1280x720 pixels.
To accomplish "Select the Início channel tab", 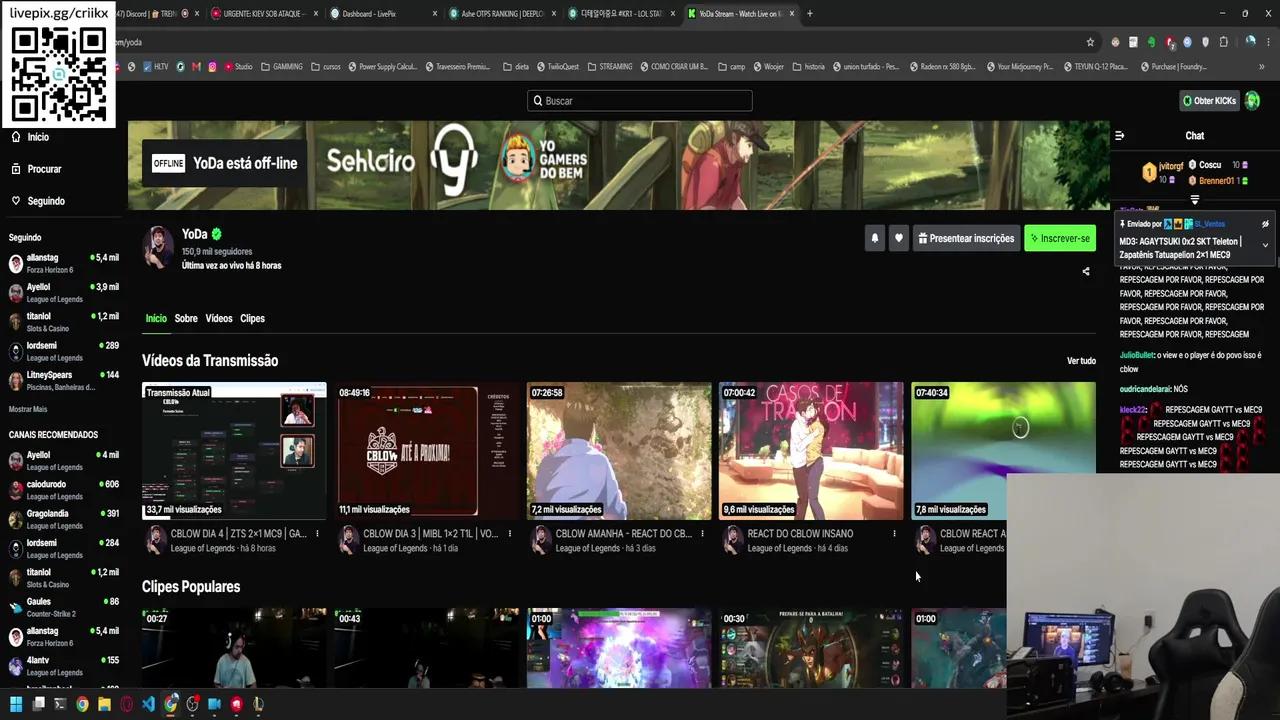I will (156, 318).
